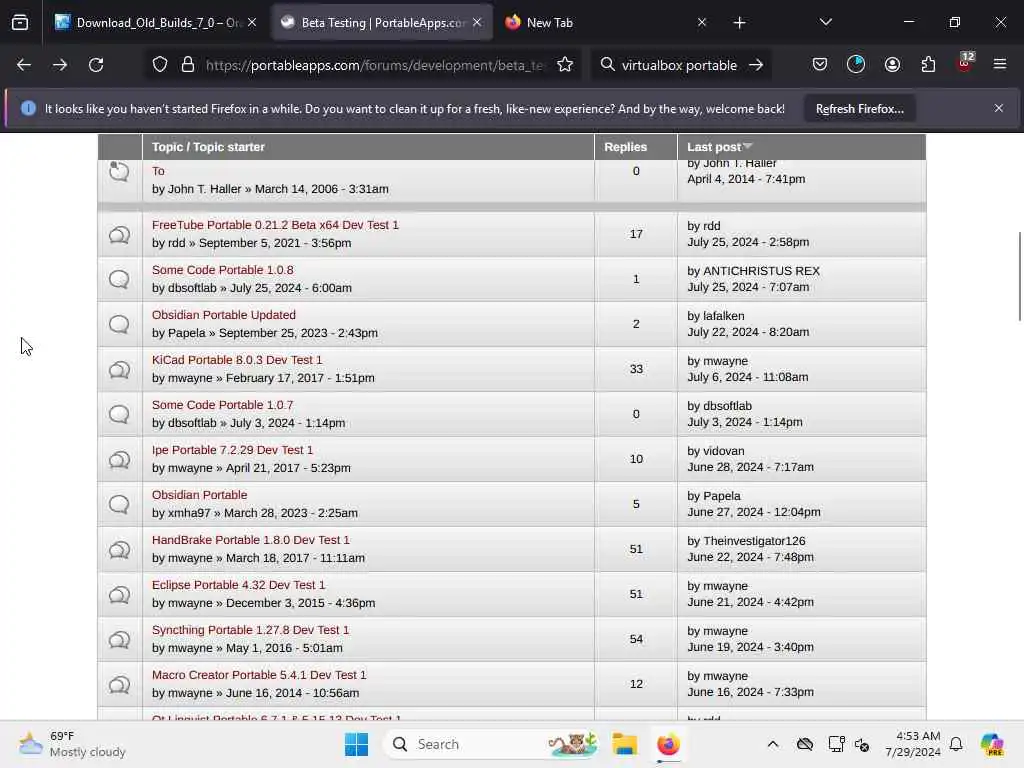Open the clock showing 4:53 AM
The image size is (1024, 768).
click(912, 744)
